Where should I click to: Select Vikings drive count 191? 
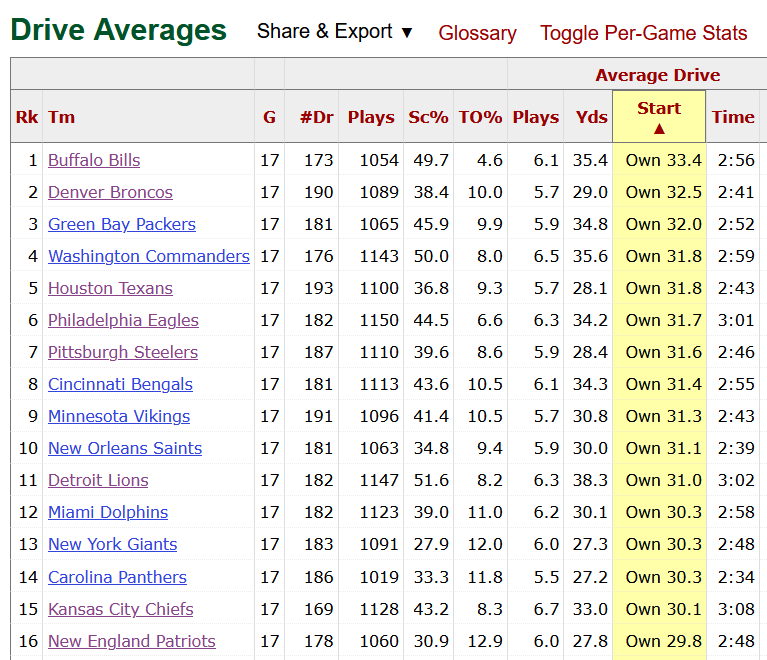click(318, 416)
